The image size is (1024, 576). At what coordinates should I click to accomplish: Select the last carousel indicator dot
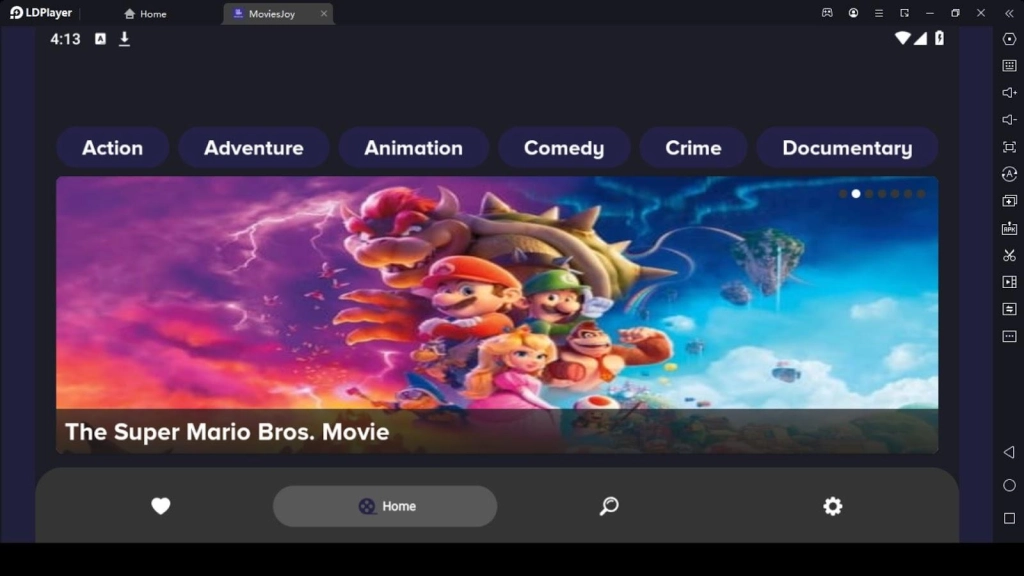point(921,194)
